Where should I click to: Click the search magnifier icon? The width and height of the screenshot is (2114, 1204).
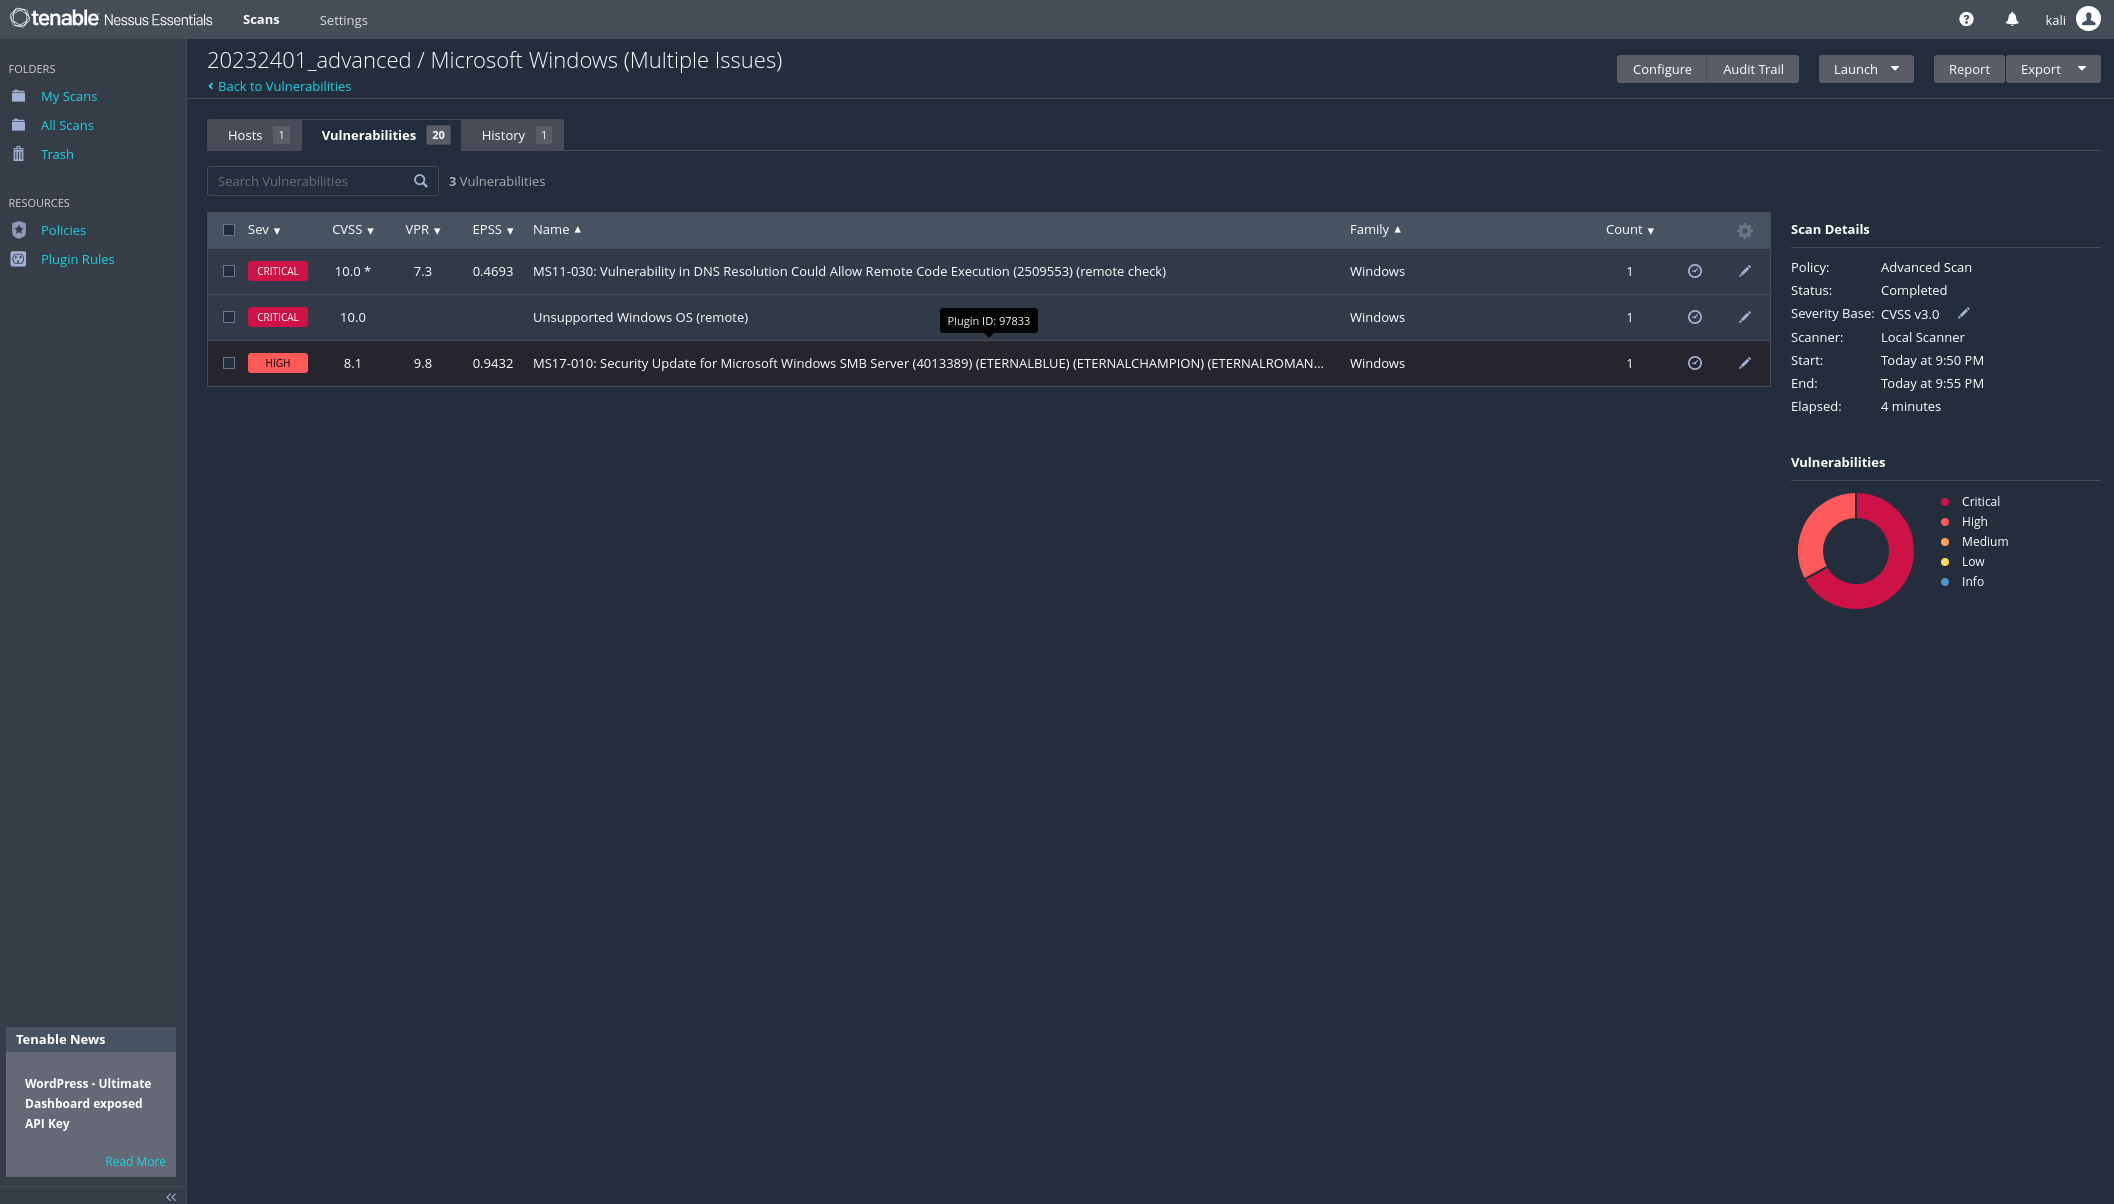coord(421,181)
